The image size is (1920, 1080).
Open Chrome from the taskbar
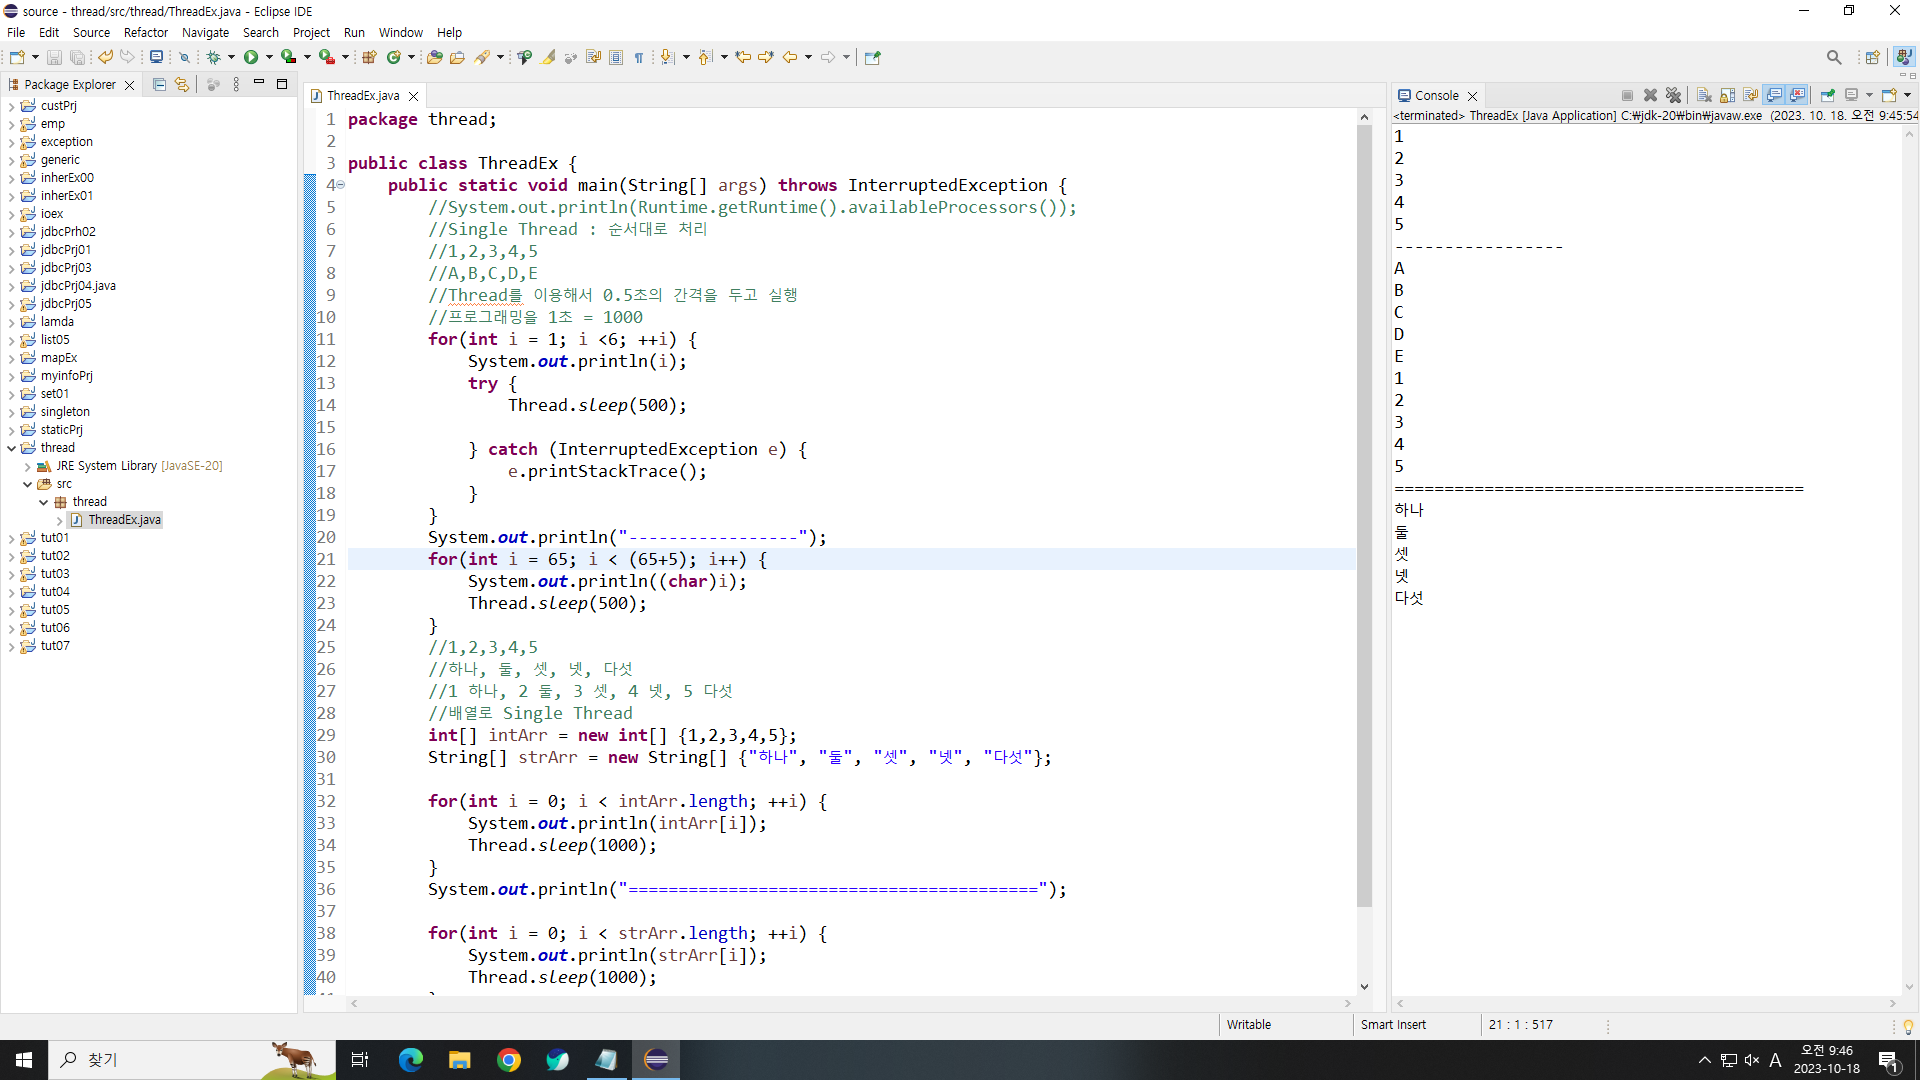[508, 1059]
